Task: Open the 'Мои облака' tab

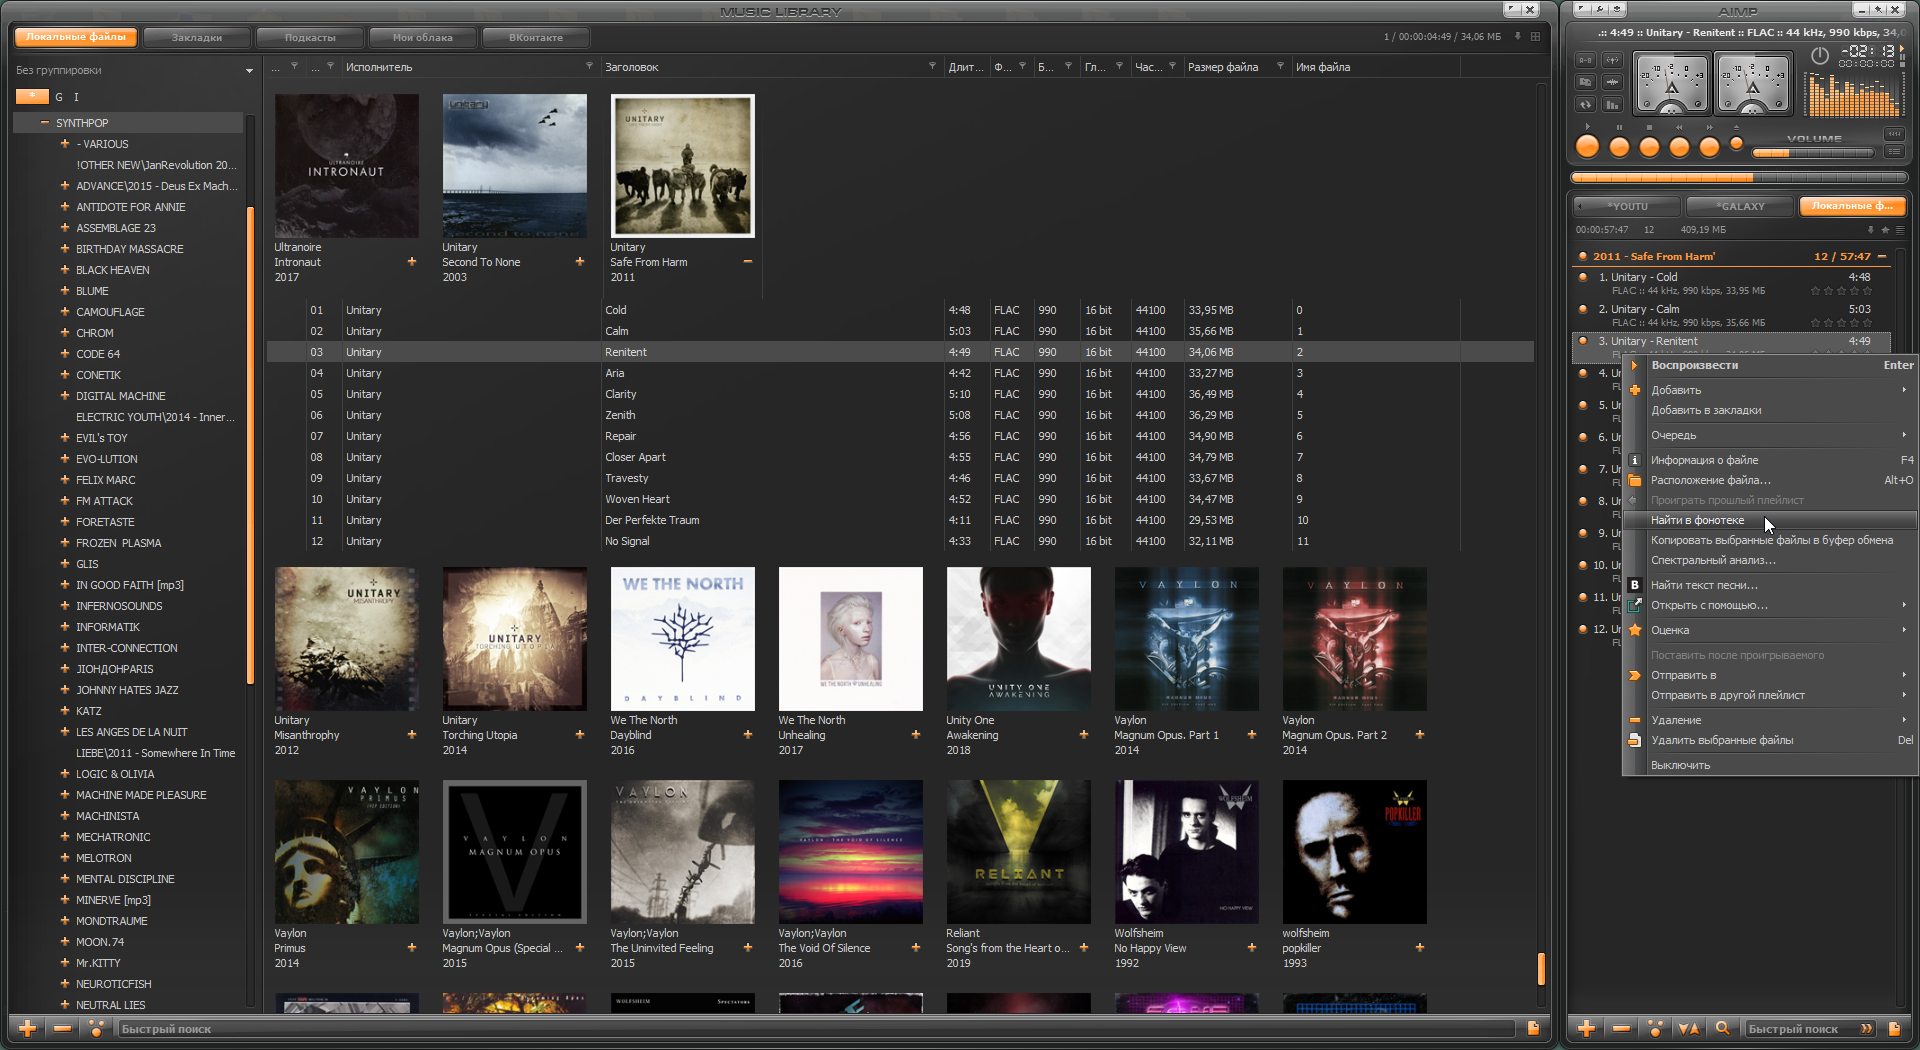Action: [423, 37]
